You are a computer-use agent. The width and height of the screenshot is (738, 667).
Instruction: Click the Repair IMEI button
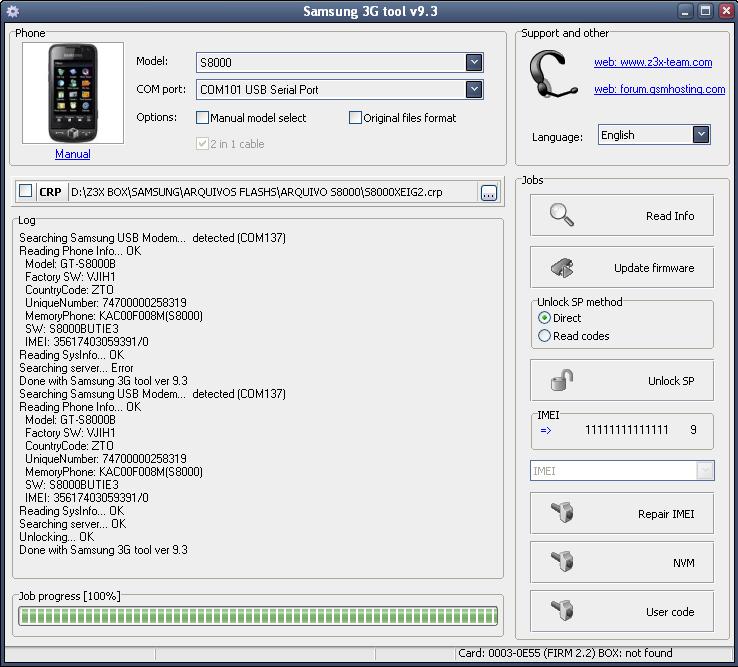(622, 513)
